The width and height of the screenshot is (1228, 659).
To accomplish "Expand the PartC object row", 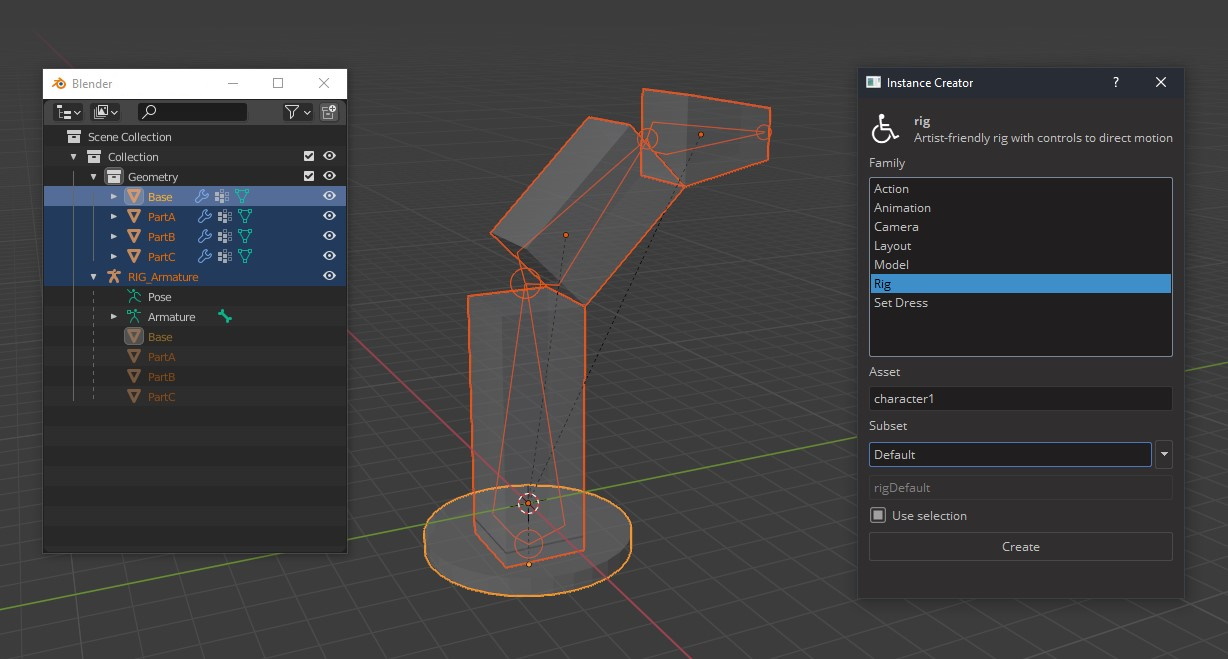I will [x=114, y=257].
